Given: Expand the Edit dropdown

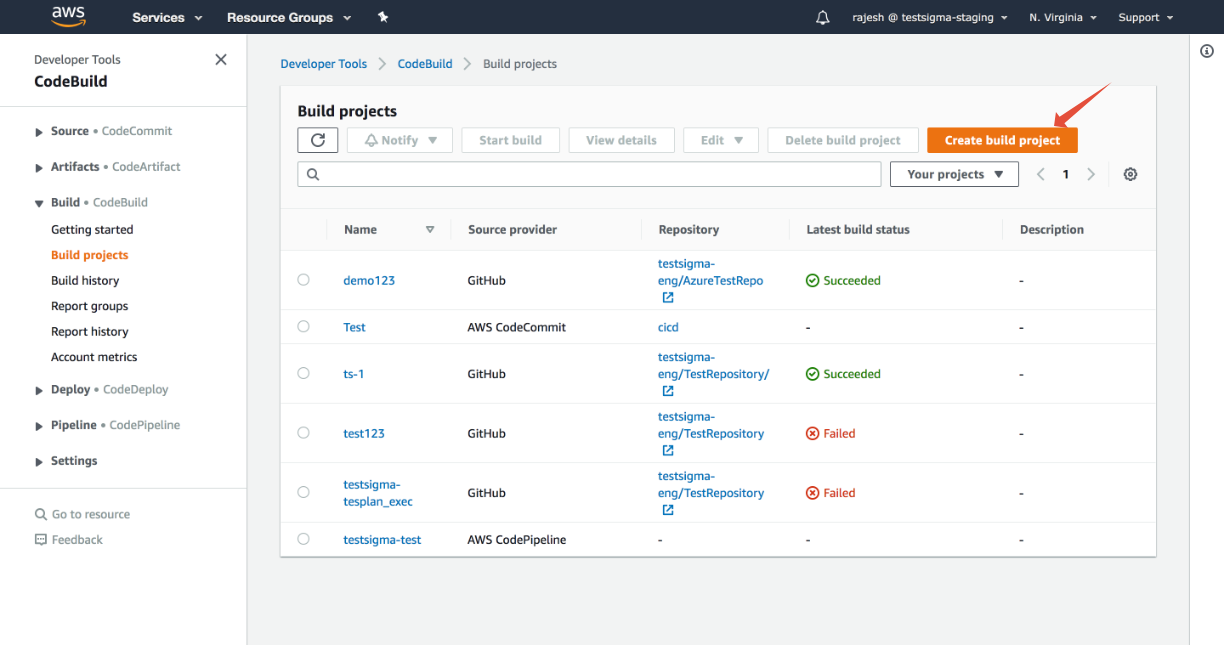Looking at the screenshot, I should [720, 139].
